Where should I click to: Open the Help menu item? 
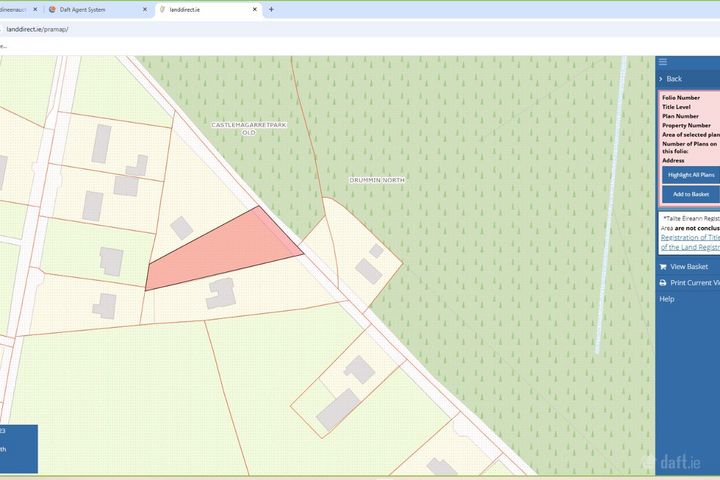pos(667,299)
